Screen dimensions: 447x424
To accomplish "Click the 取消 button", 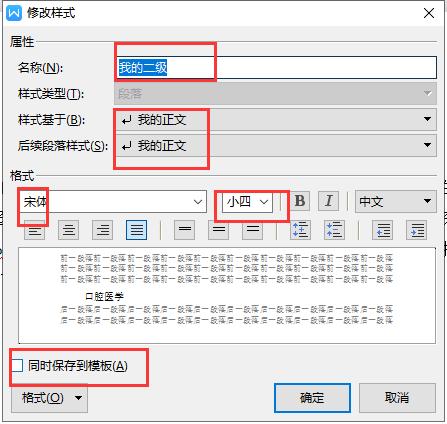I will 397,398.
